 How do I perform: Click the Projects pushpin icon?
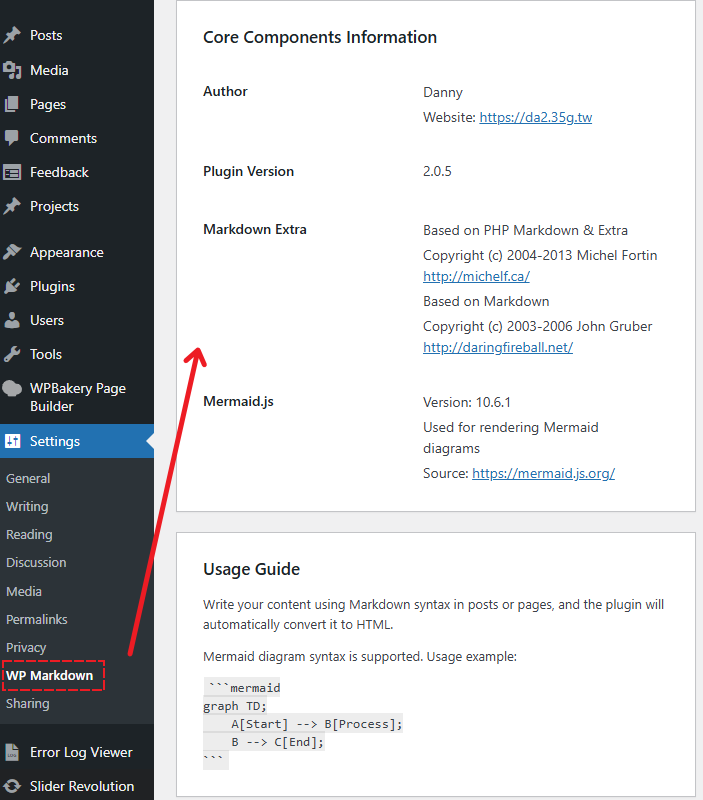[x=12, y=206]
